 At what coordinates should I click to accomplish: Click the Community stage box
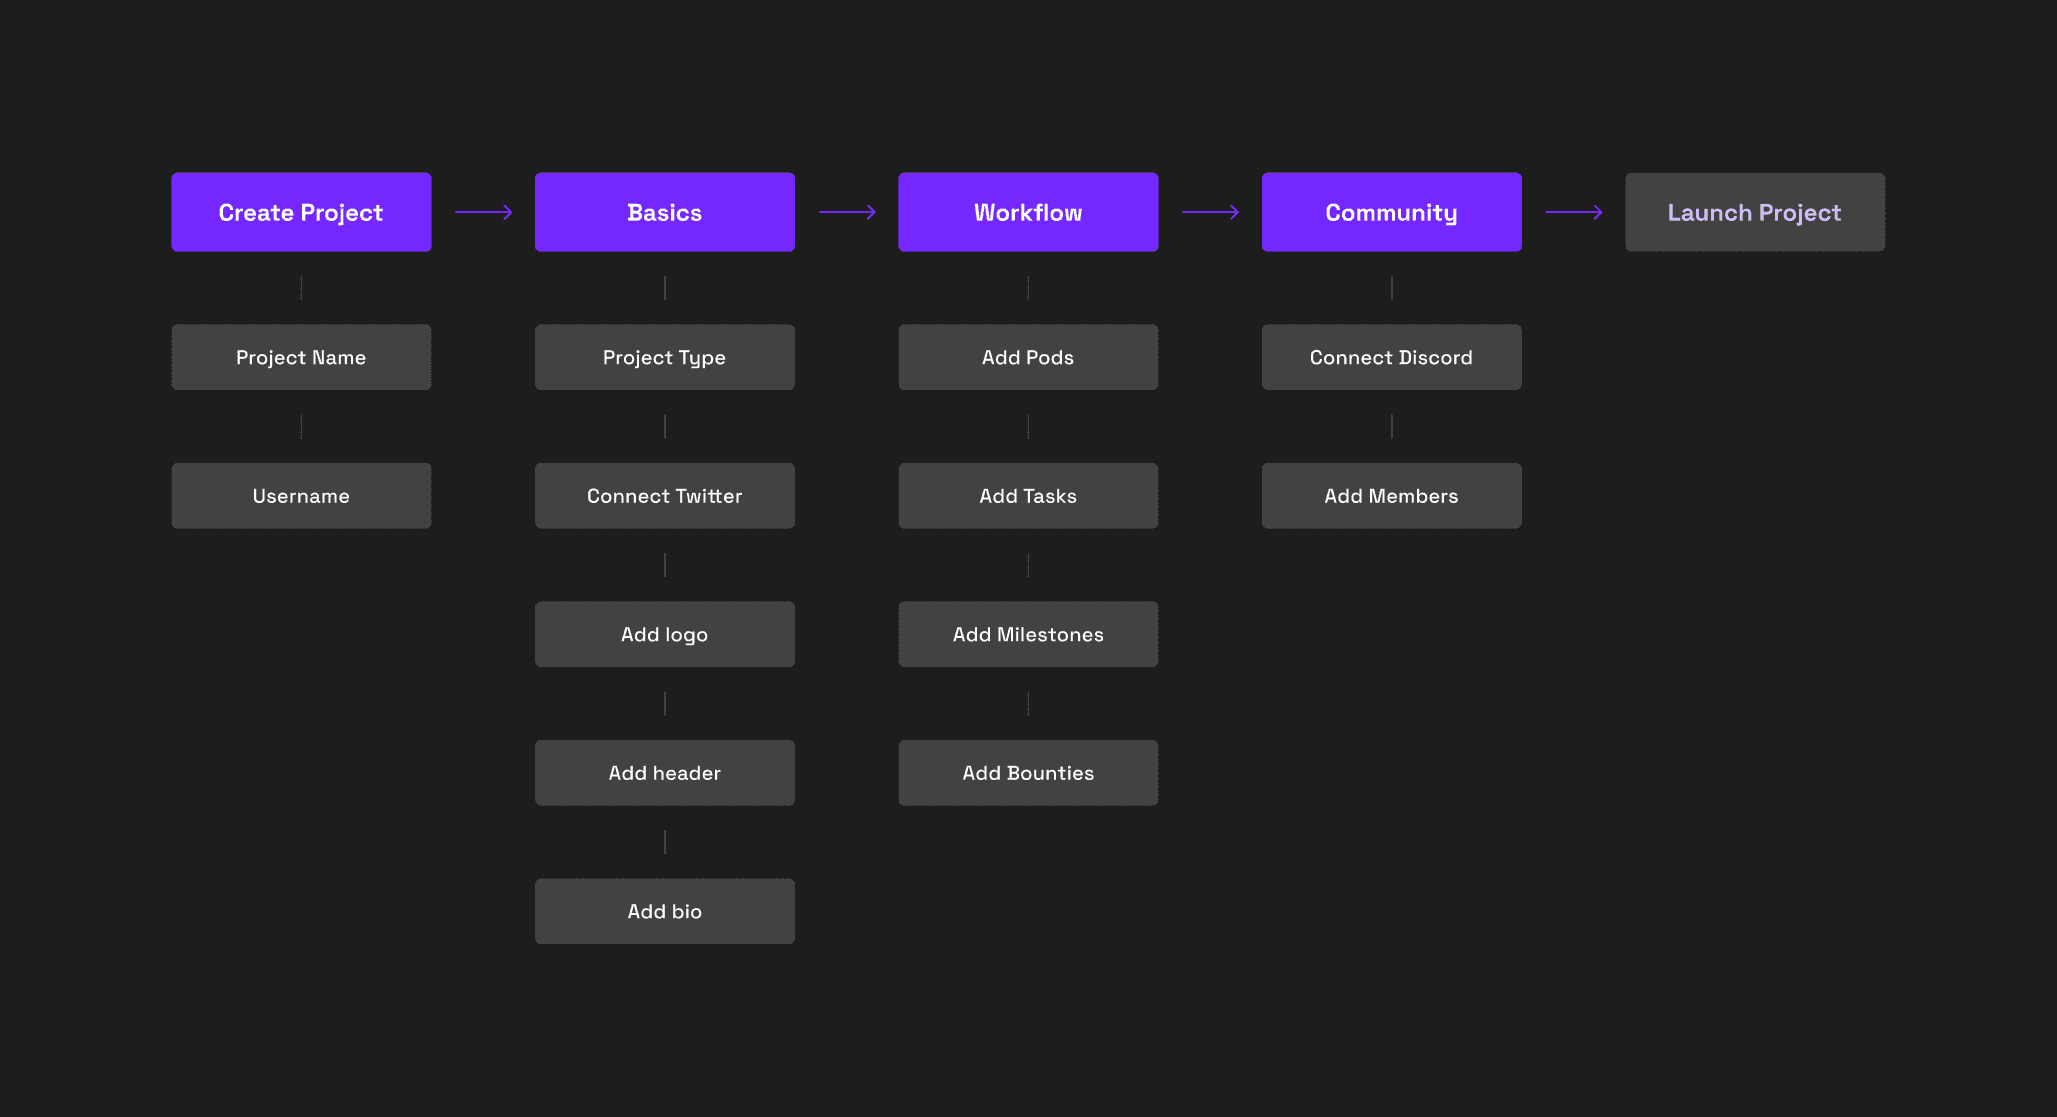(1391, 212)
